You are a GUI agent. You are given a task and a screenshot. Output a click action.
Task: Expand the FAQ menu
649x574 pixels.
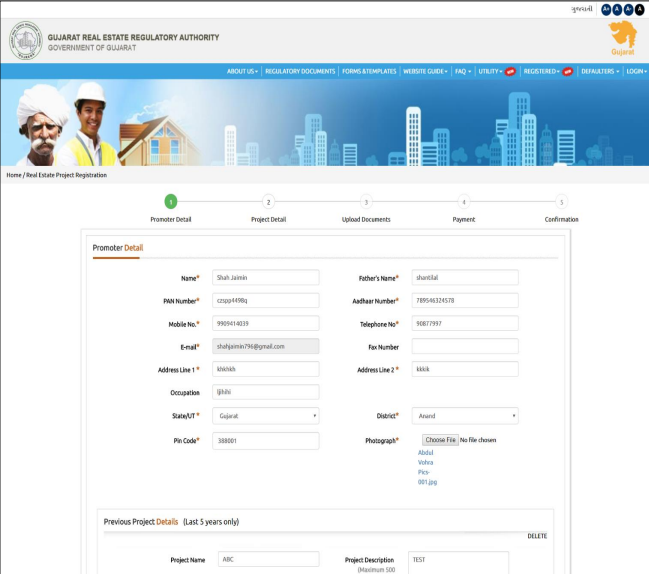pyautogui.click(x=463, y=71)
